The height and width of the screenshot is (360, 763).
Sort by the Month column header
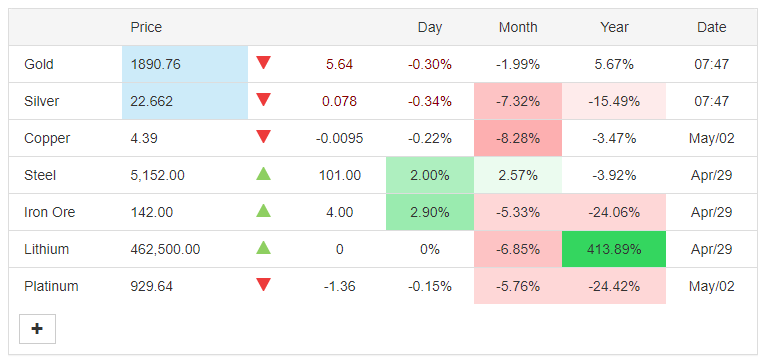coord(518,27)
